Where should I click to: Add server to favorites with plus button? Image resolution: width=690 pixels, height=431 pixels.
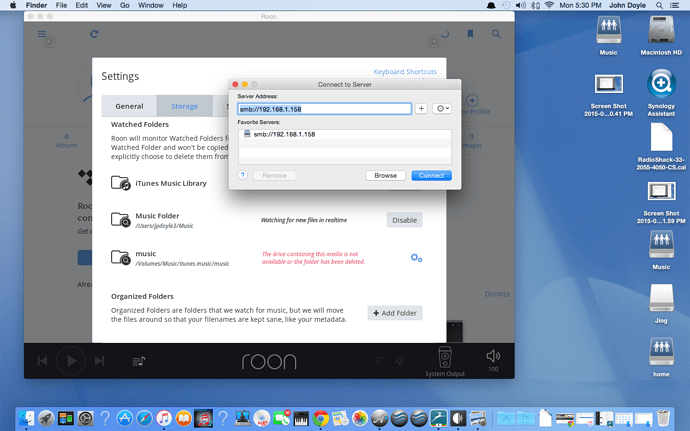[x=421, y=108]
